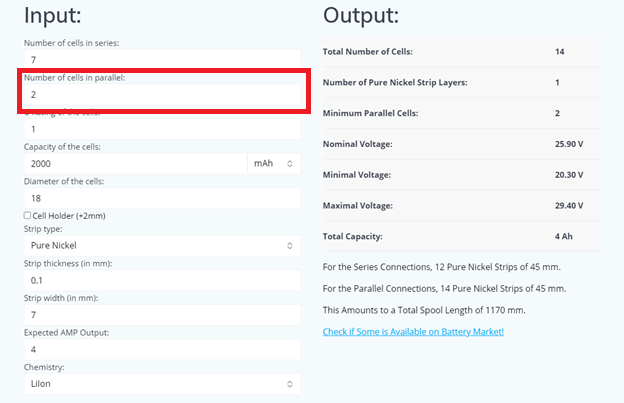Click the Strip thickness field showing 0.1
This screenshot has width=624, height=403.
160,280
